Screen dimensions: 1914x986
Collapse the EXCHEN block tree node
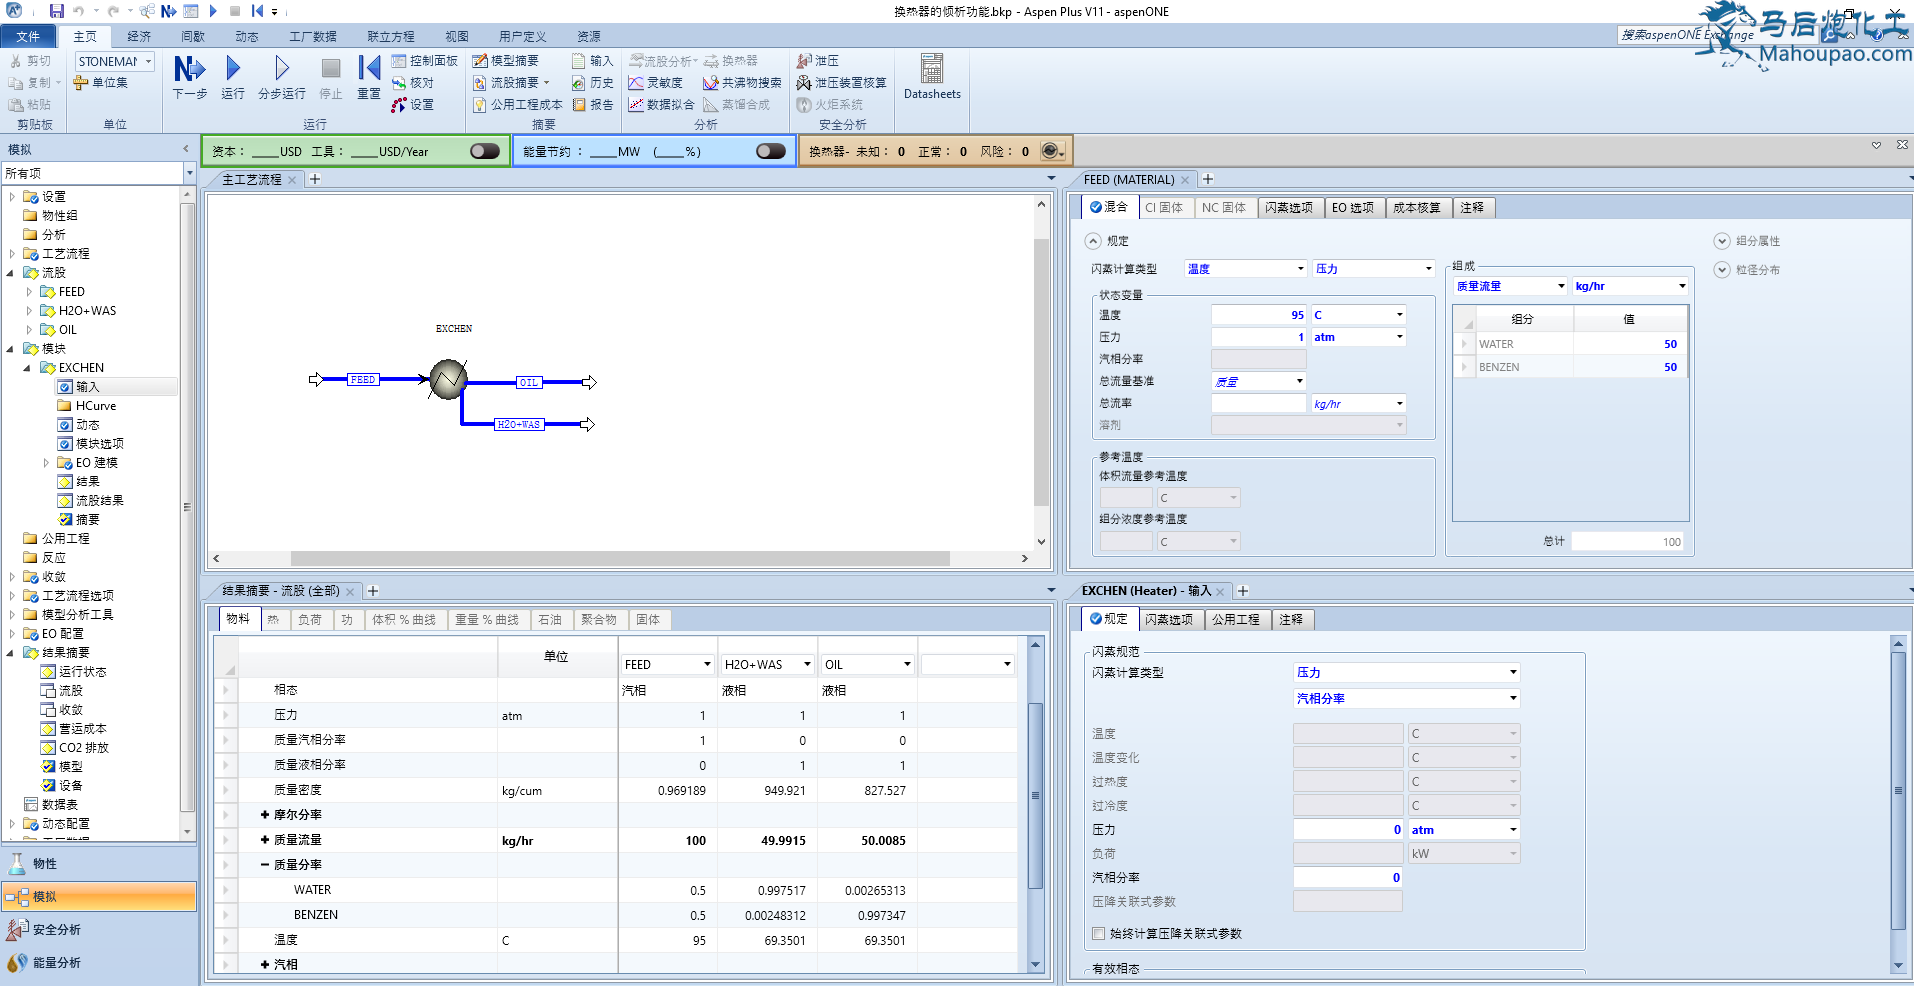(x=27, y=368)
